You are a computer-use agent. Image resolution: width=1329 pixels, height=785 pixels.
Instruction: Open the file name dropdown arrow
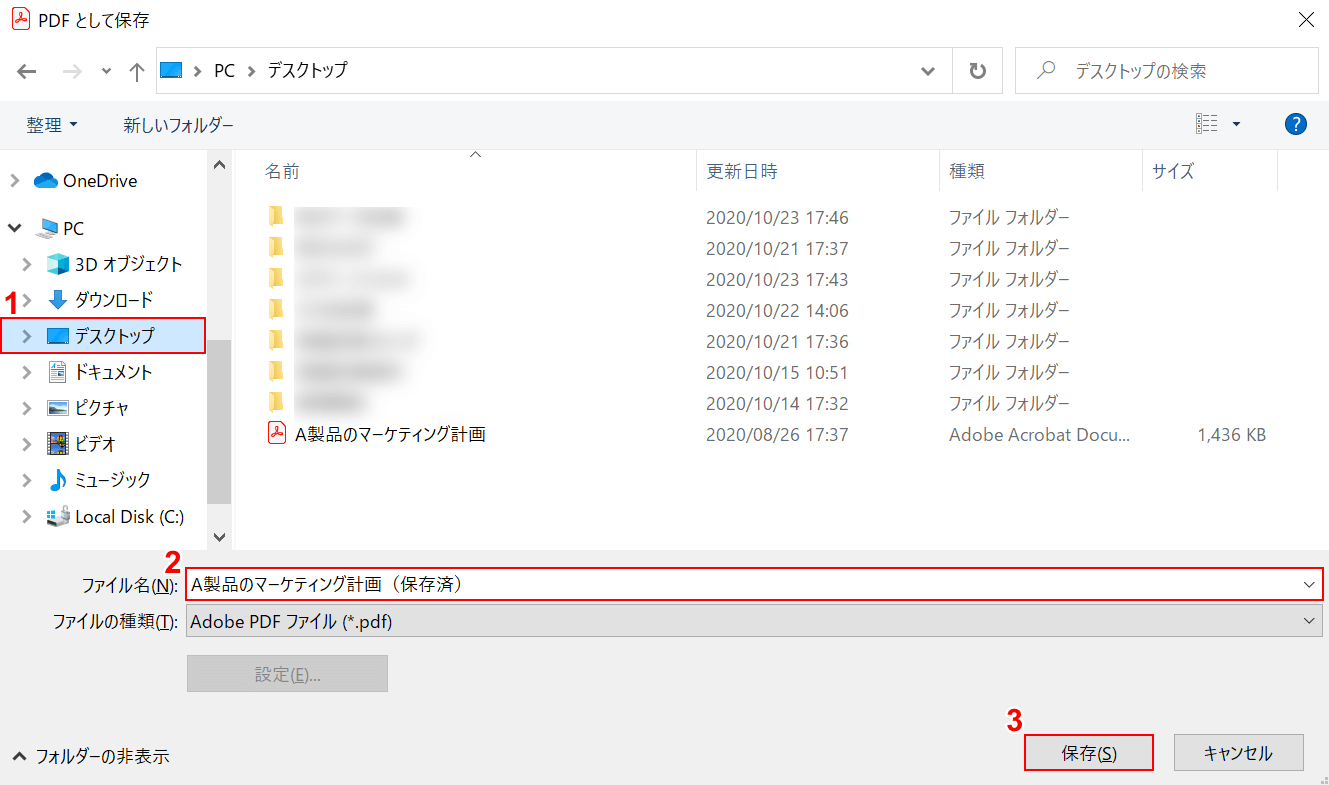click(1309, 584)
